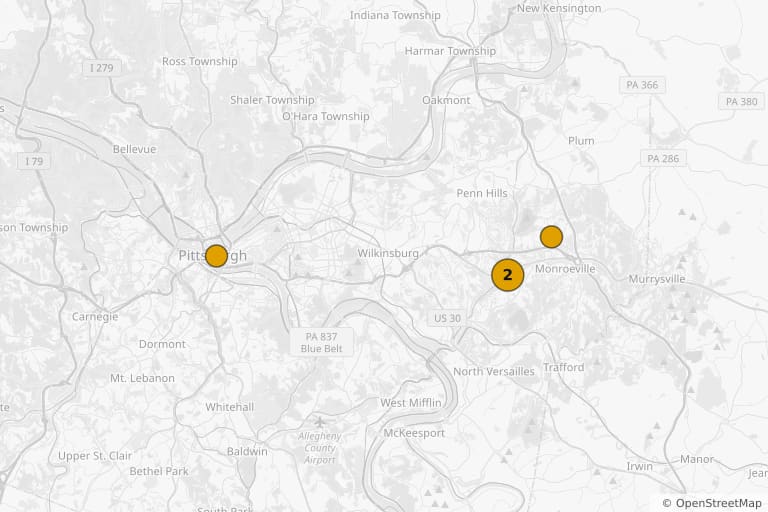Click the I 279 road shield
The width and height of the screenshot is (768, 512).
tap(102, 68)
